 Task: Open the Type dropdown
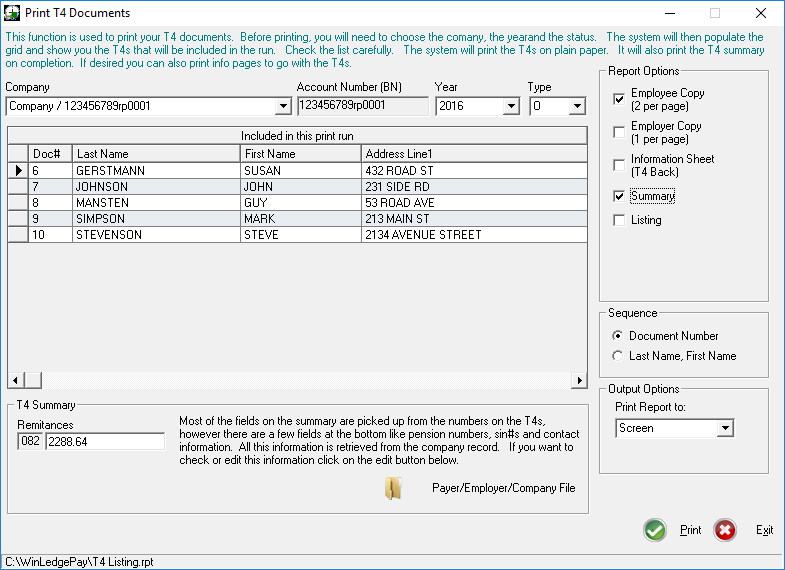click(577, 106)
